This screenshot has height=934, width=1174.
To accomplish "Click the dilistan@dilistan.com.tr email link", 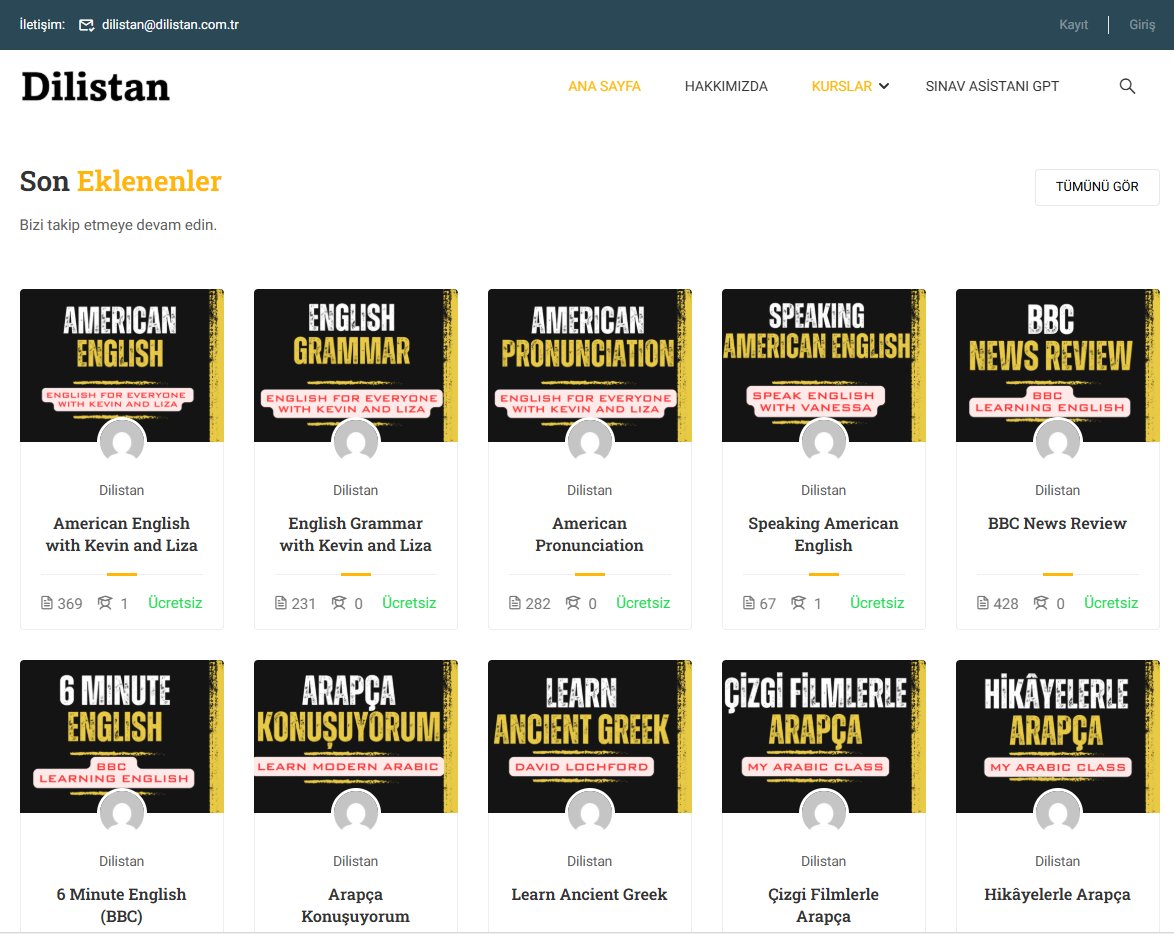I will [168, 25].
